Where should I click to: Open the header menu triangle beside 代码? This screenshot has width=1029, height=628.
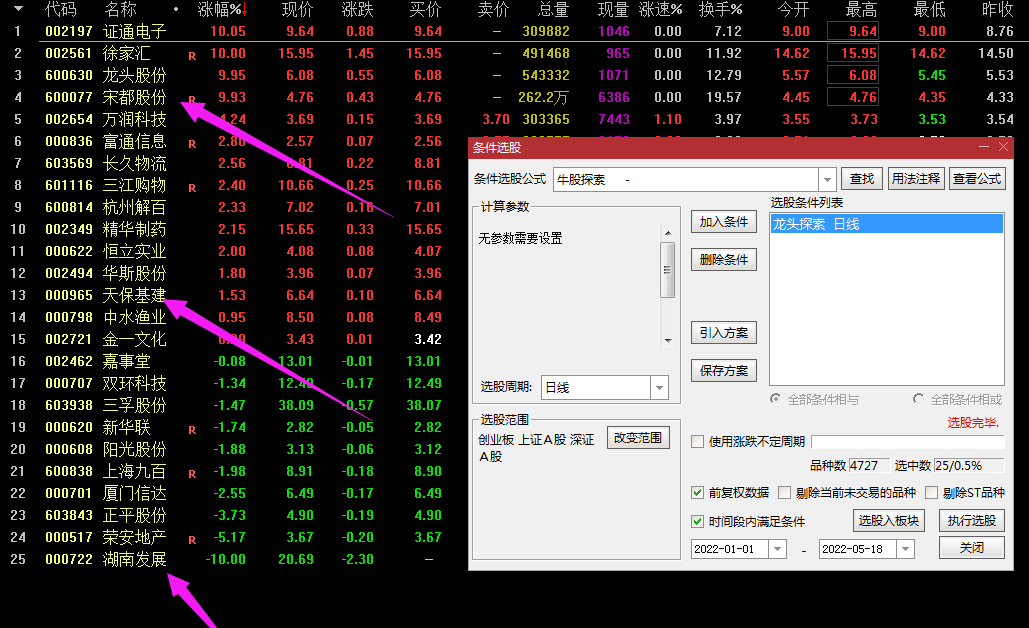[18, 9]
